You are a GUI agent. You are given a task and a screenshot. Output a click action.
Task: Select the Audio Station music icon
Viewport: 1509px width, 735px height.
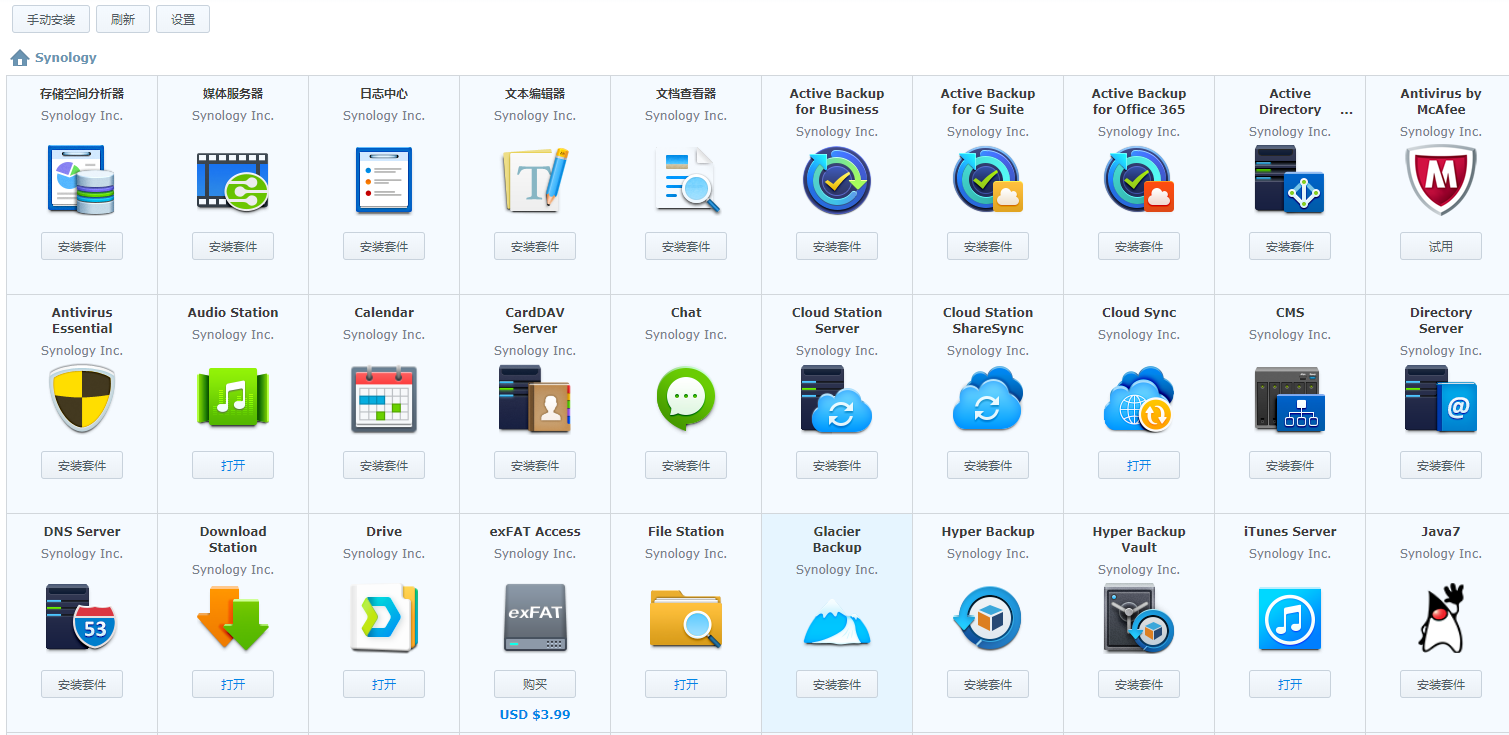pos(233,399)
